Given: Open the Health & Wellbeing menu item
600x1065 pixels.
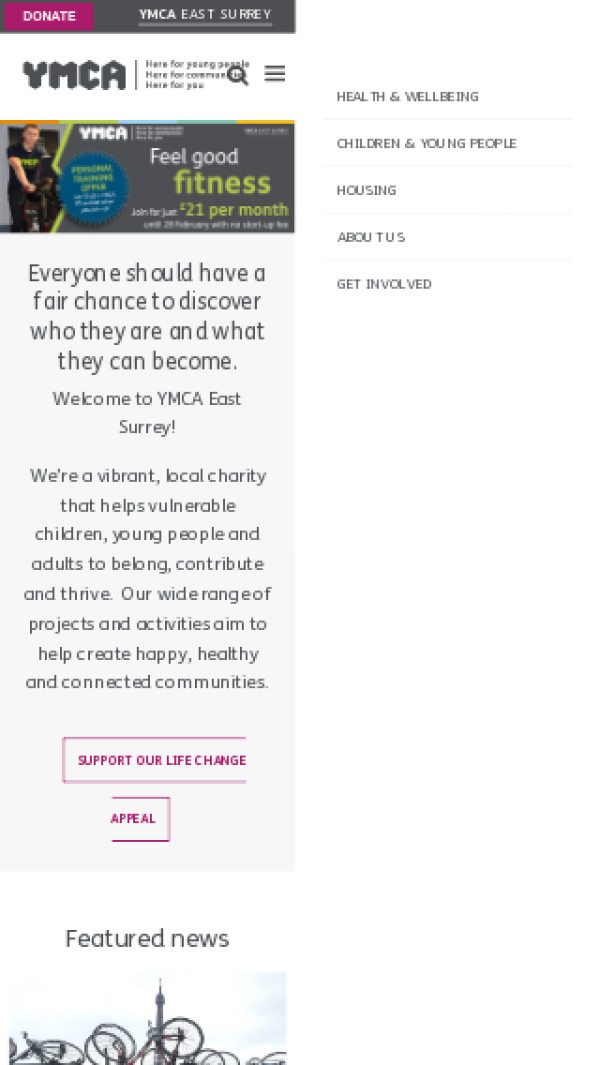Looking at the screenshot, I should click(x=407, y=97).
